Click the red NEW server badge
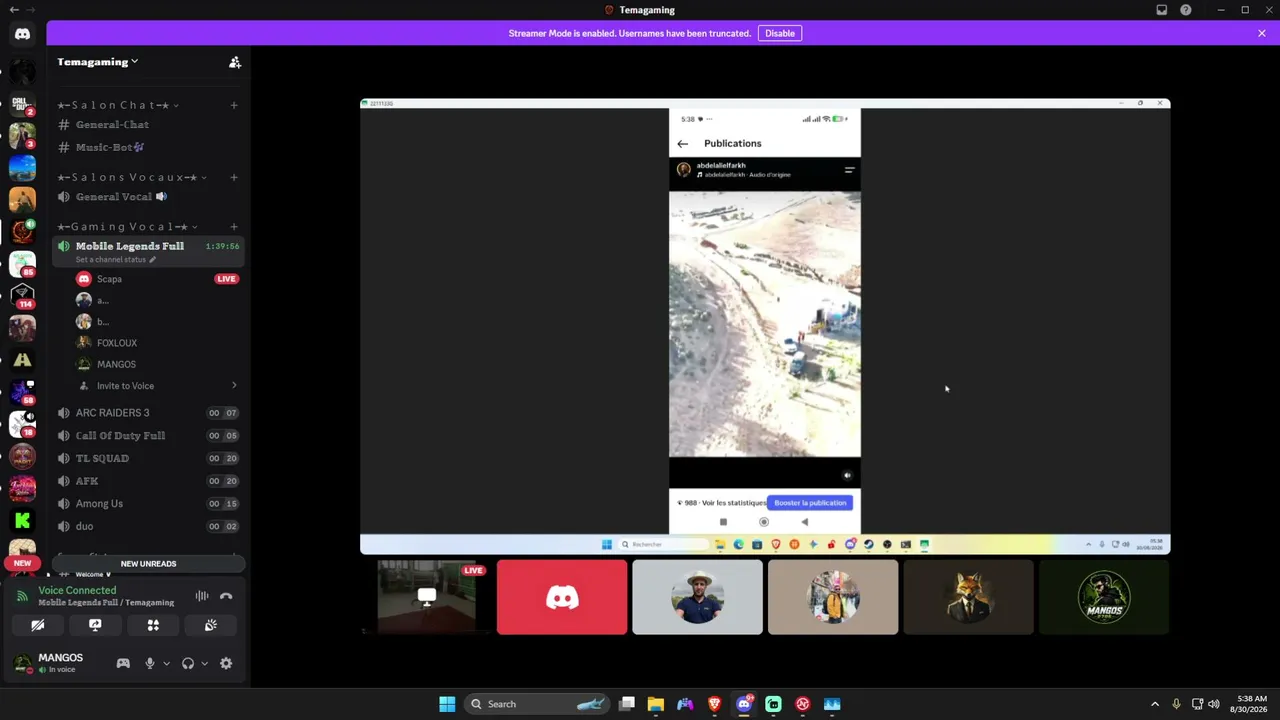Image resolution: width=1280 pixels, height=720 pixels. pyautogui.click(x=22, y=563)
